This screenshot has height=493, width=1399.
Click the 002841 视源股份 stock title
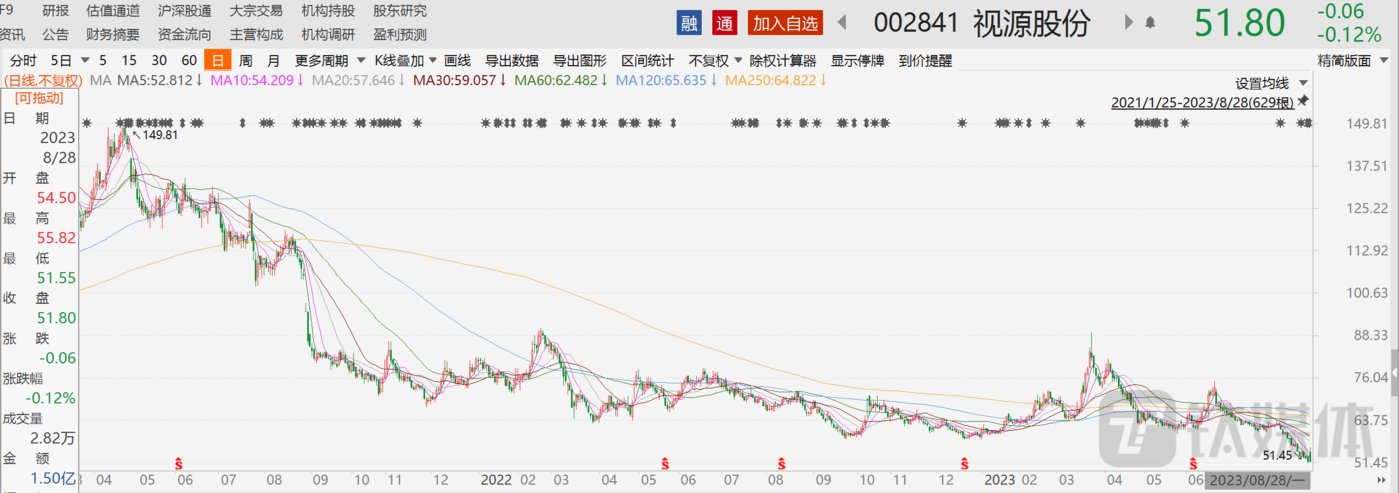(982, 22)
